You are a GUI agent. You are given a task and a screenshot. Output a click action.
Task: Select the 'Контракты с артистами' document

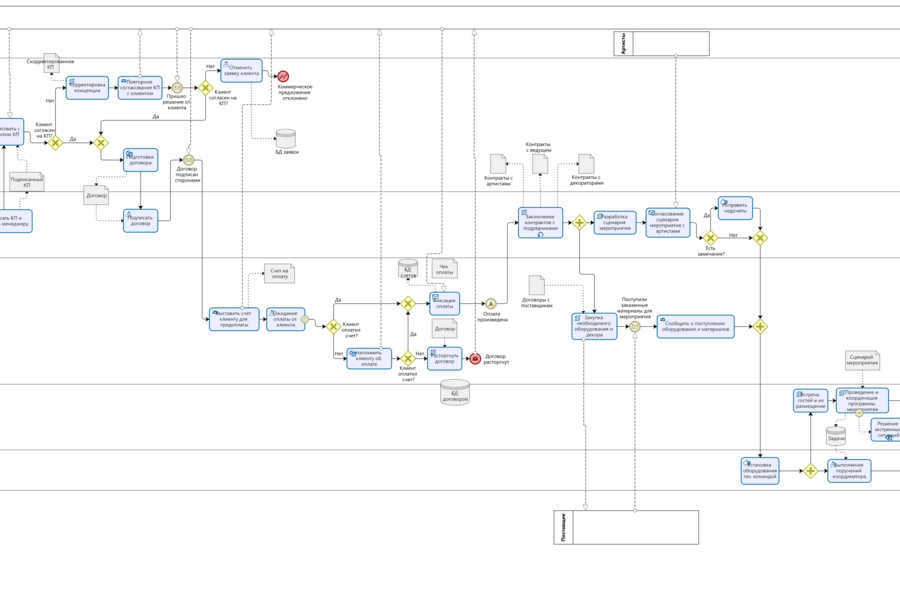point(498,164)
